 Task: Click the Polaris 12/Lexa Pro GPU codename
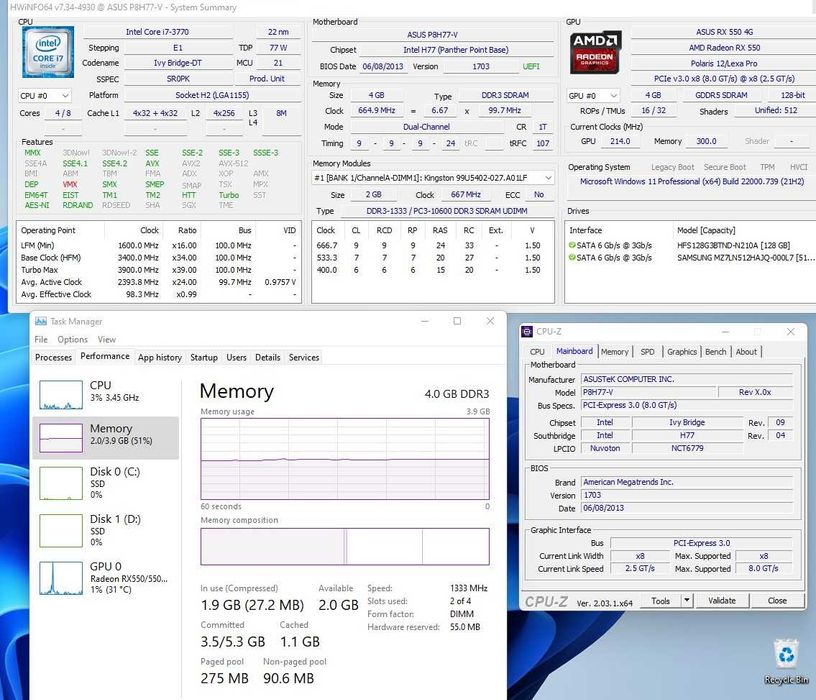(x=724, y=63)
